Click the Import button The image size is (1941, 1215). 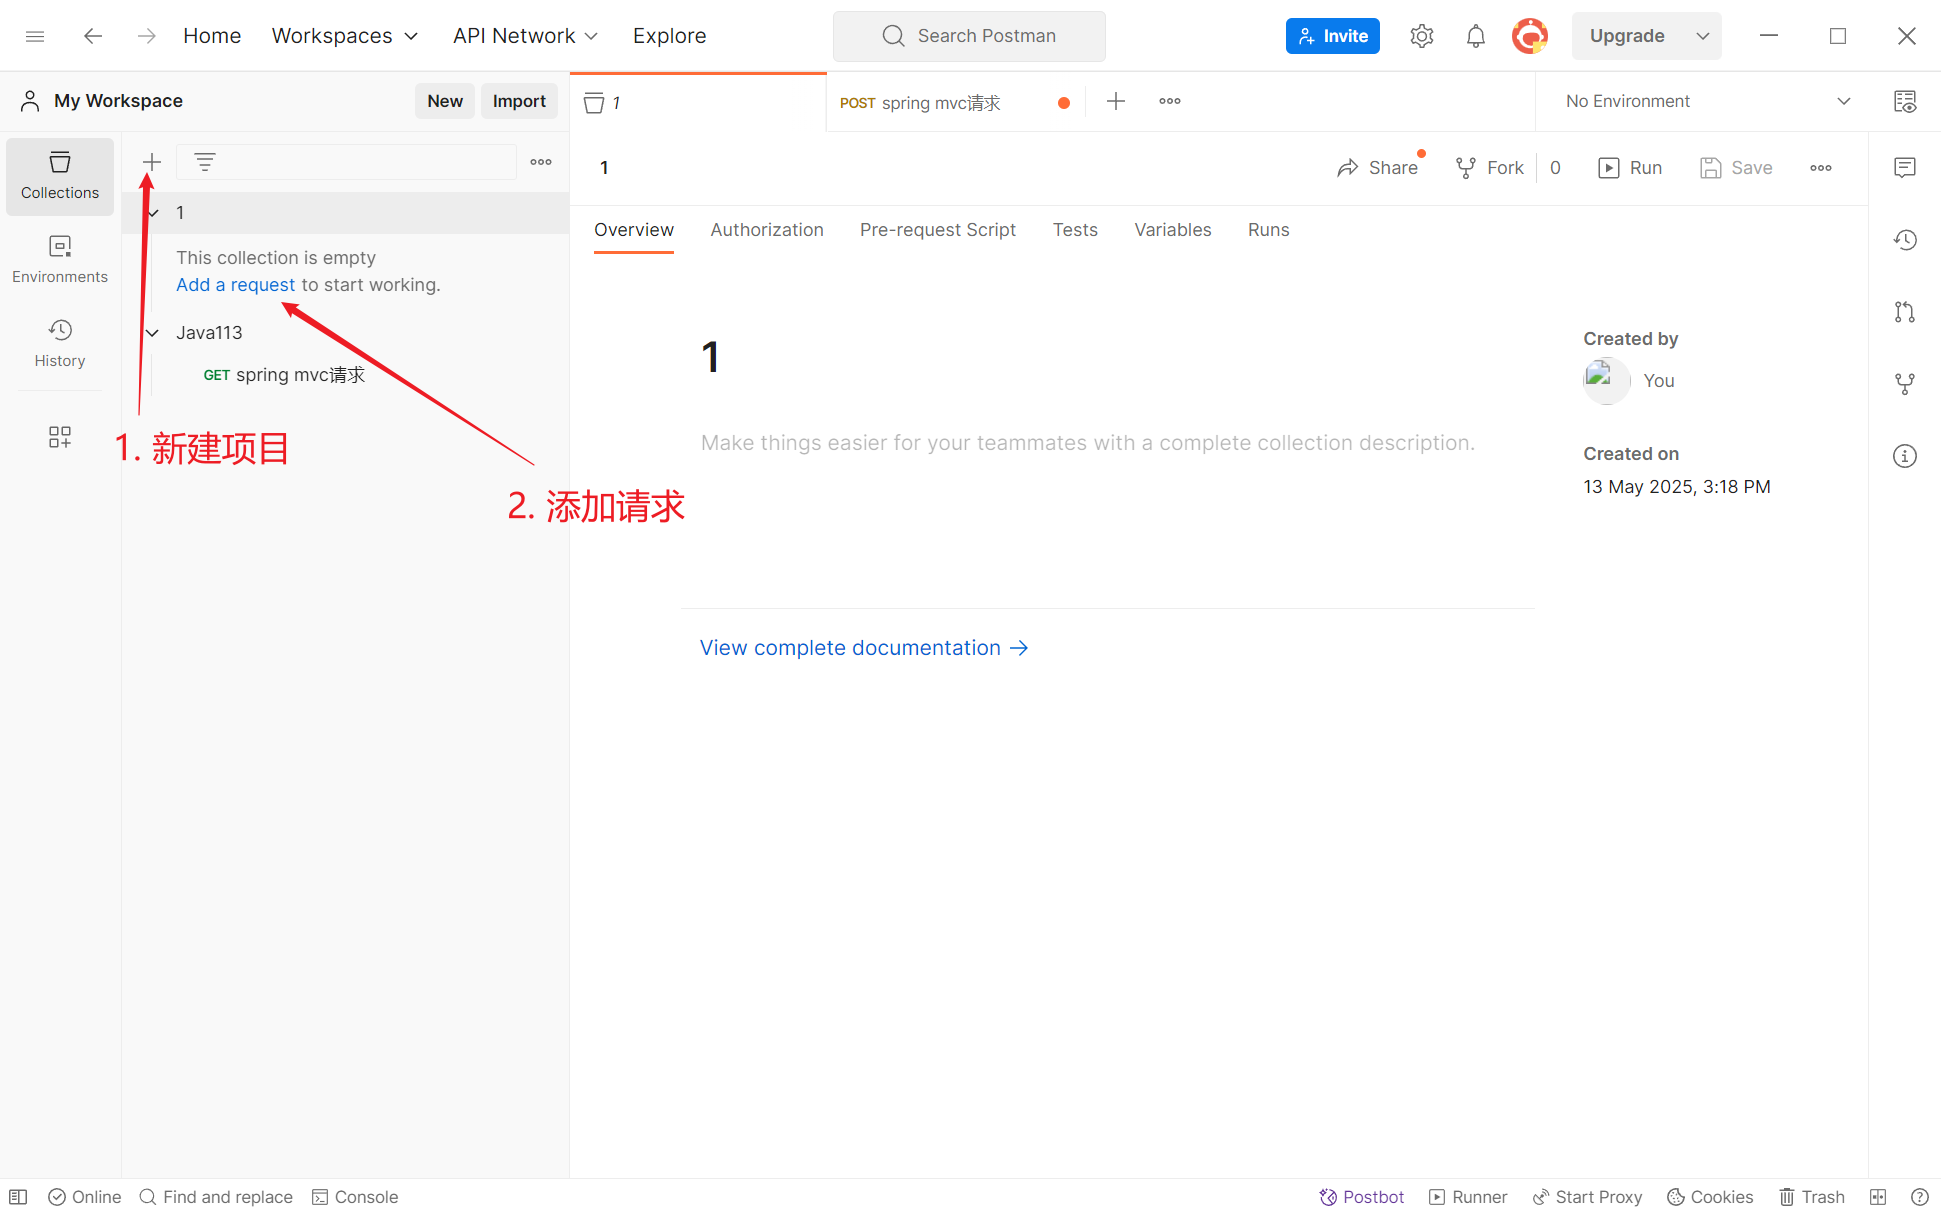click(x=518, y=101)
